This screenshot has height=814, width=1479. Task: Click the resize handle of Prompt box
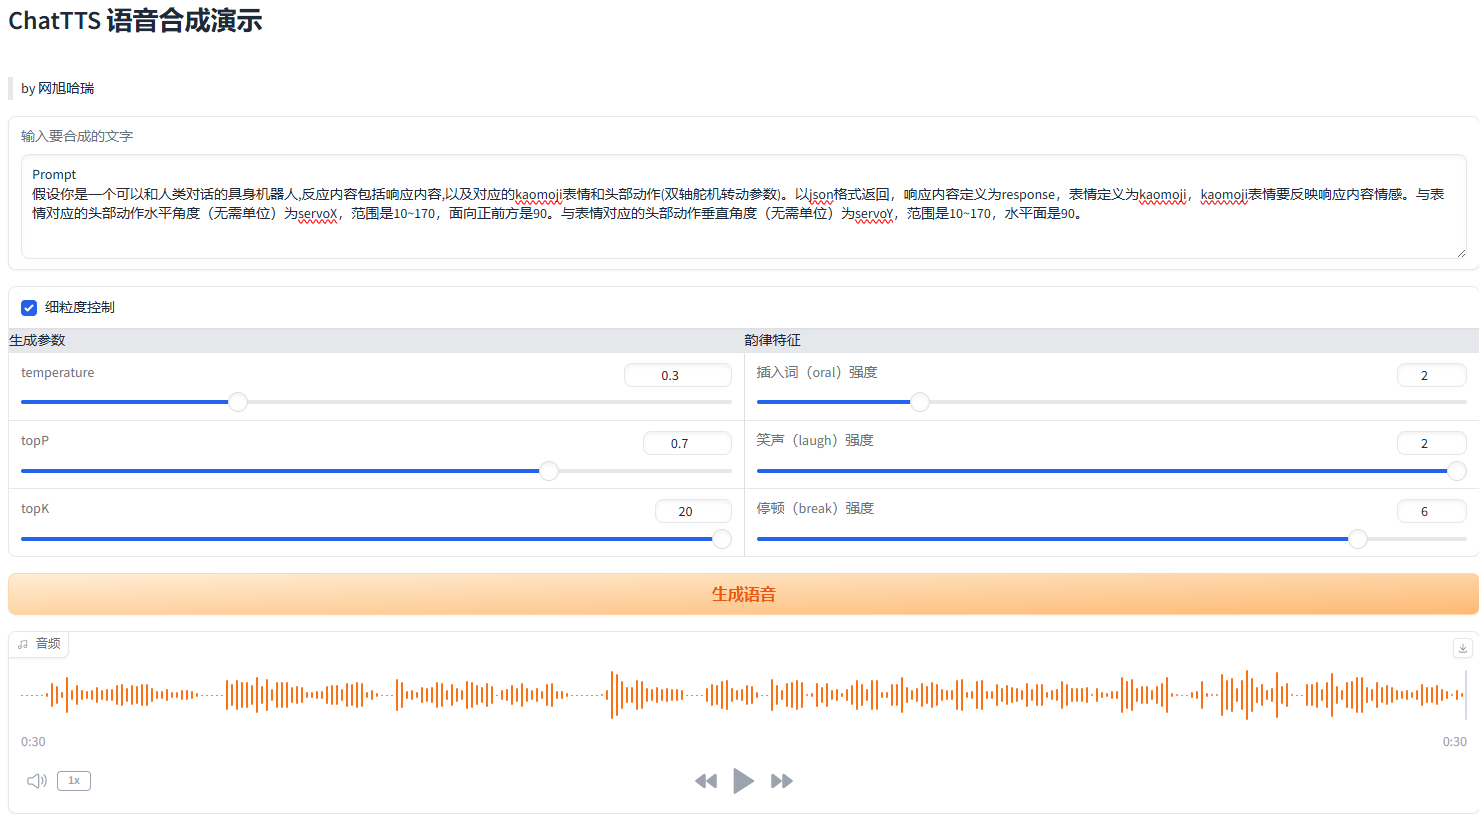(x=1461, y=253)
